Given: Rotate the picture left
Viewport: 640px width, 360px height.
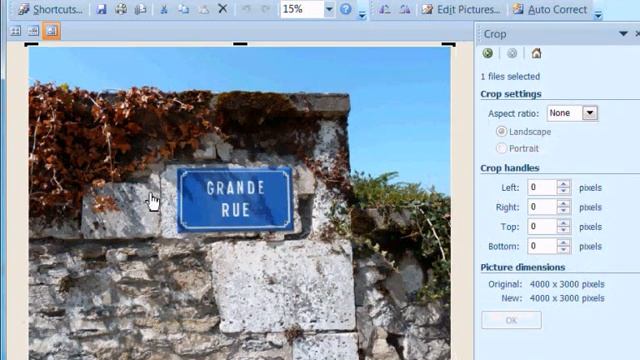Looking at the screenshot, I should 384,9.
